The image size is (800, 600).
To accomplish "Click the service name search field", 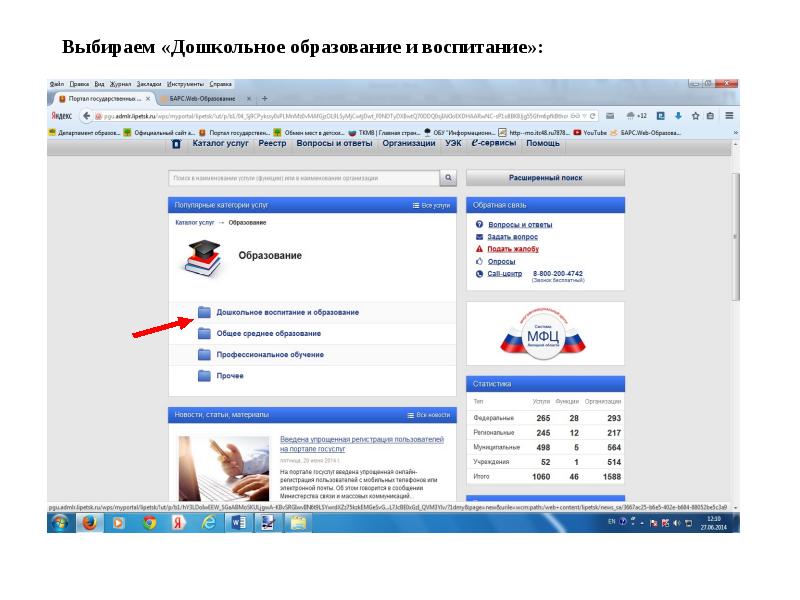I will [x=305, y=178].
